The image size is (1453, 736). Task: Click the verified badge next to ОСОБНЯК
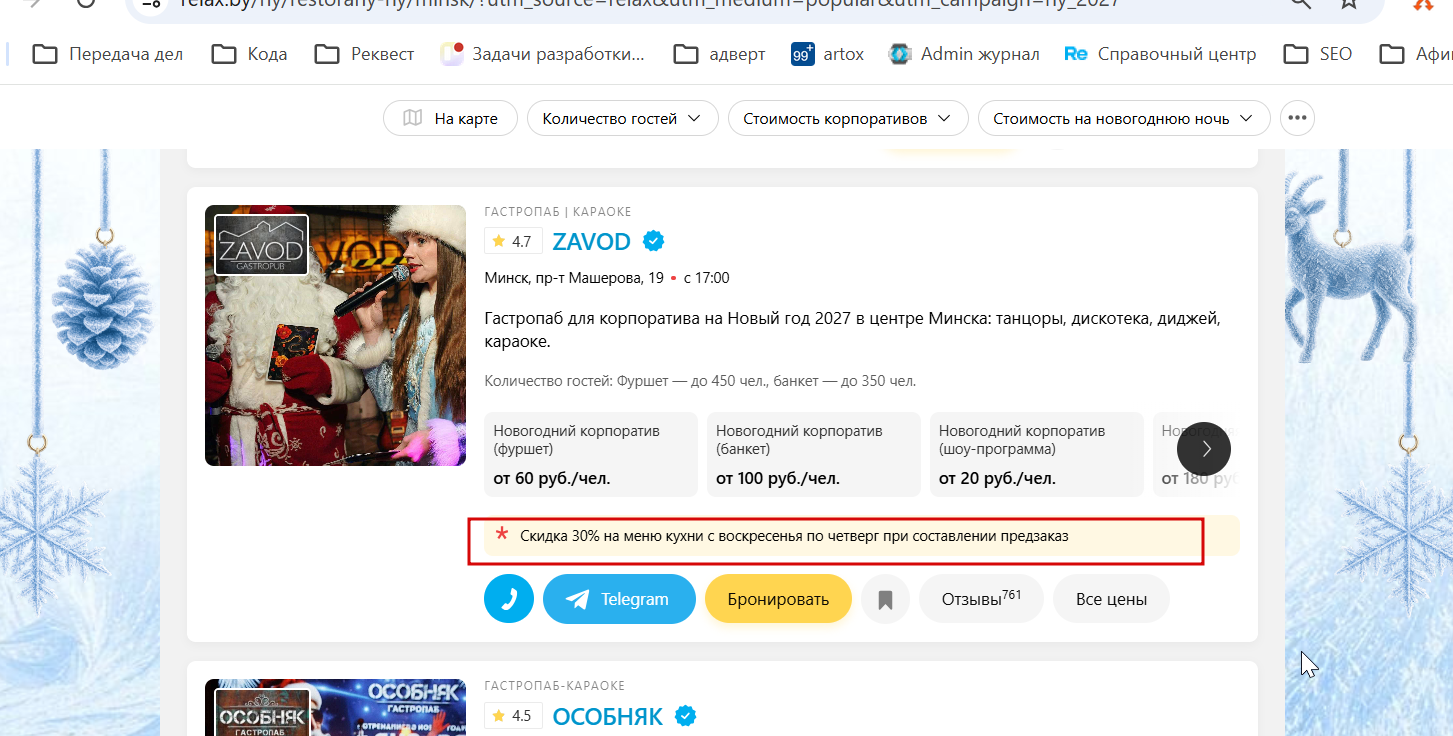tap(686, 716)
